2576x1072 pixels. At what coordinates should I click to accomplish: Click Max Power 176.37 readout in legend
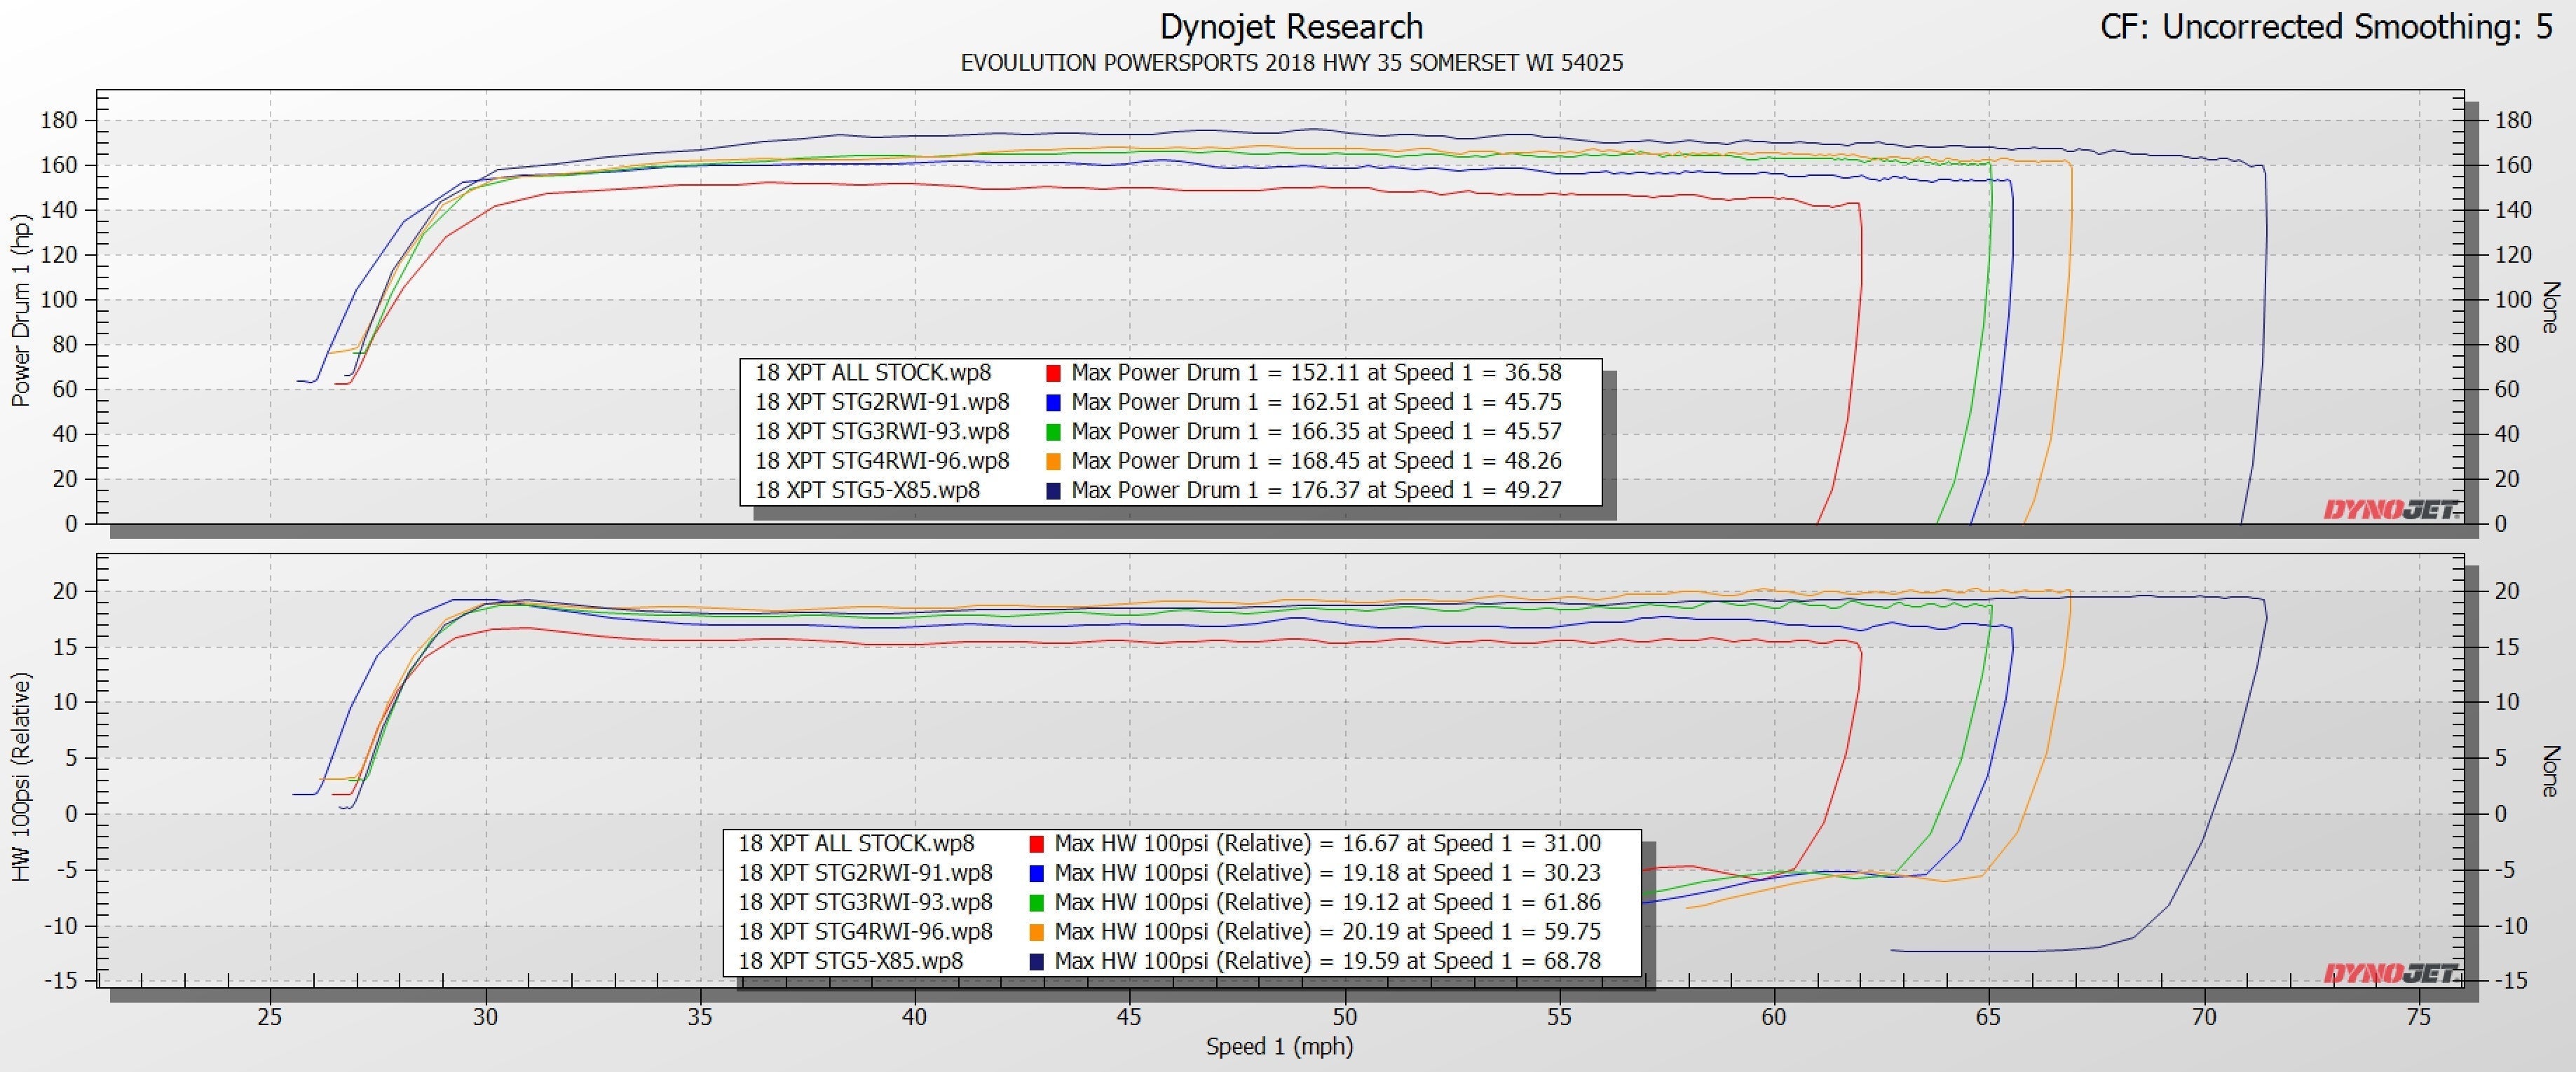pyautogui.click(x=1316, y=491)
